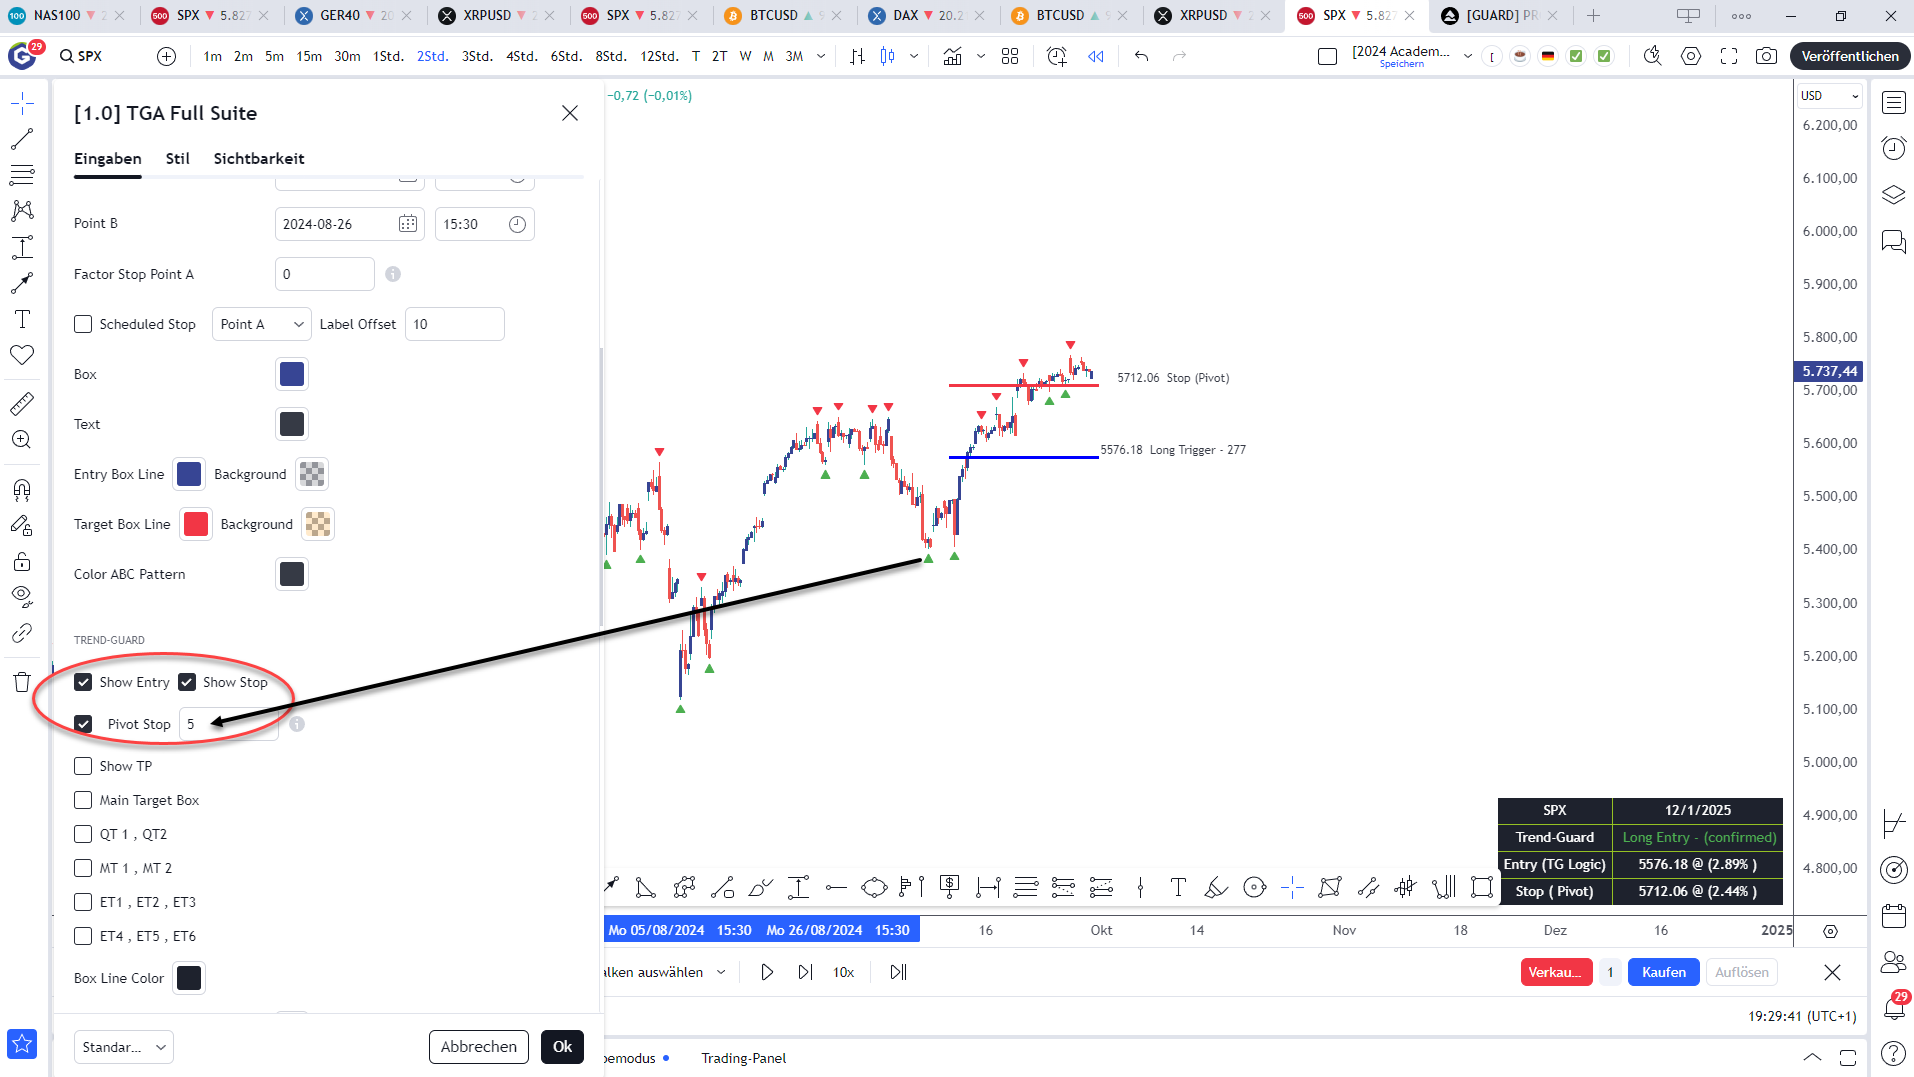The width and height of the screenshot is (1914, 1077).
Task: Click the trash icon to remove drawings
Action: [22, 683]
